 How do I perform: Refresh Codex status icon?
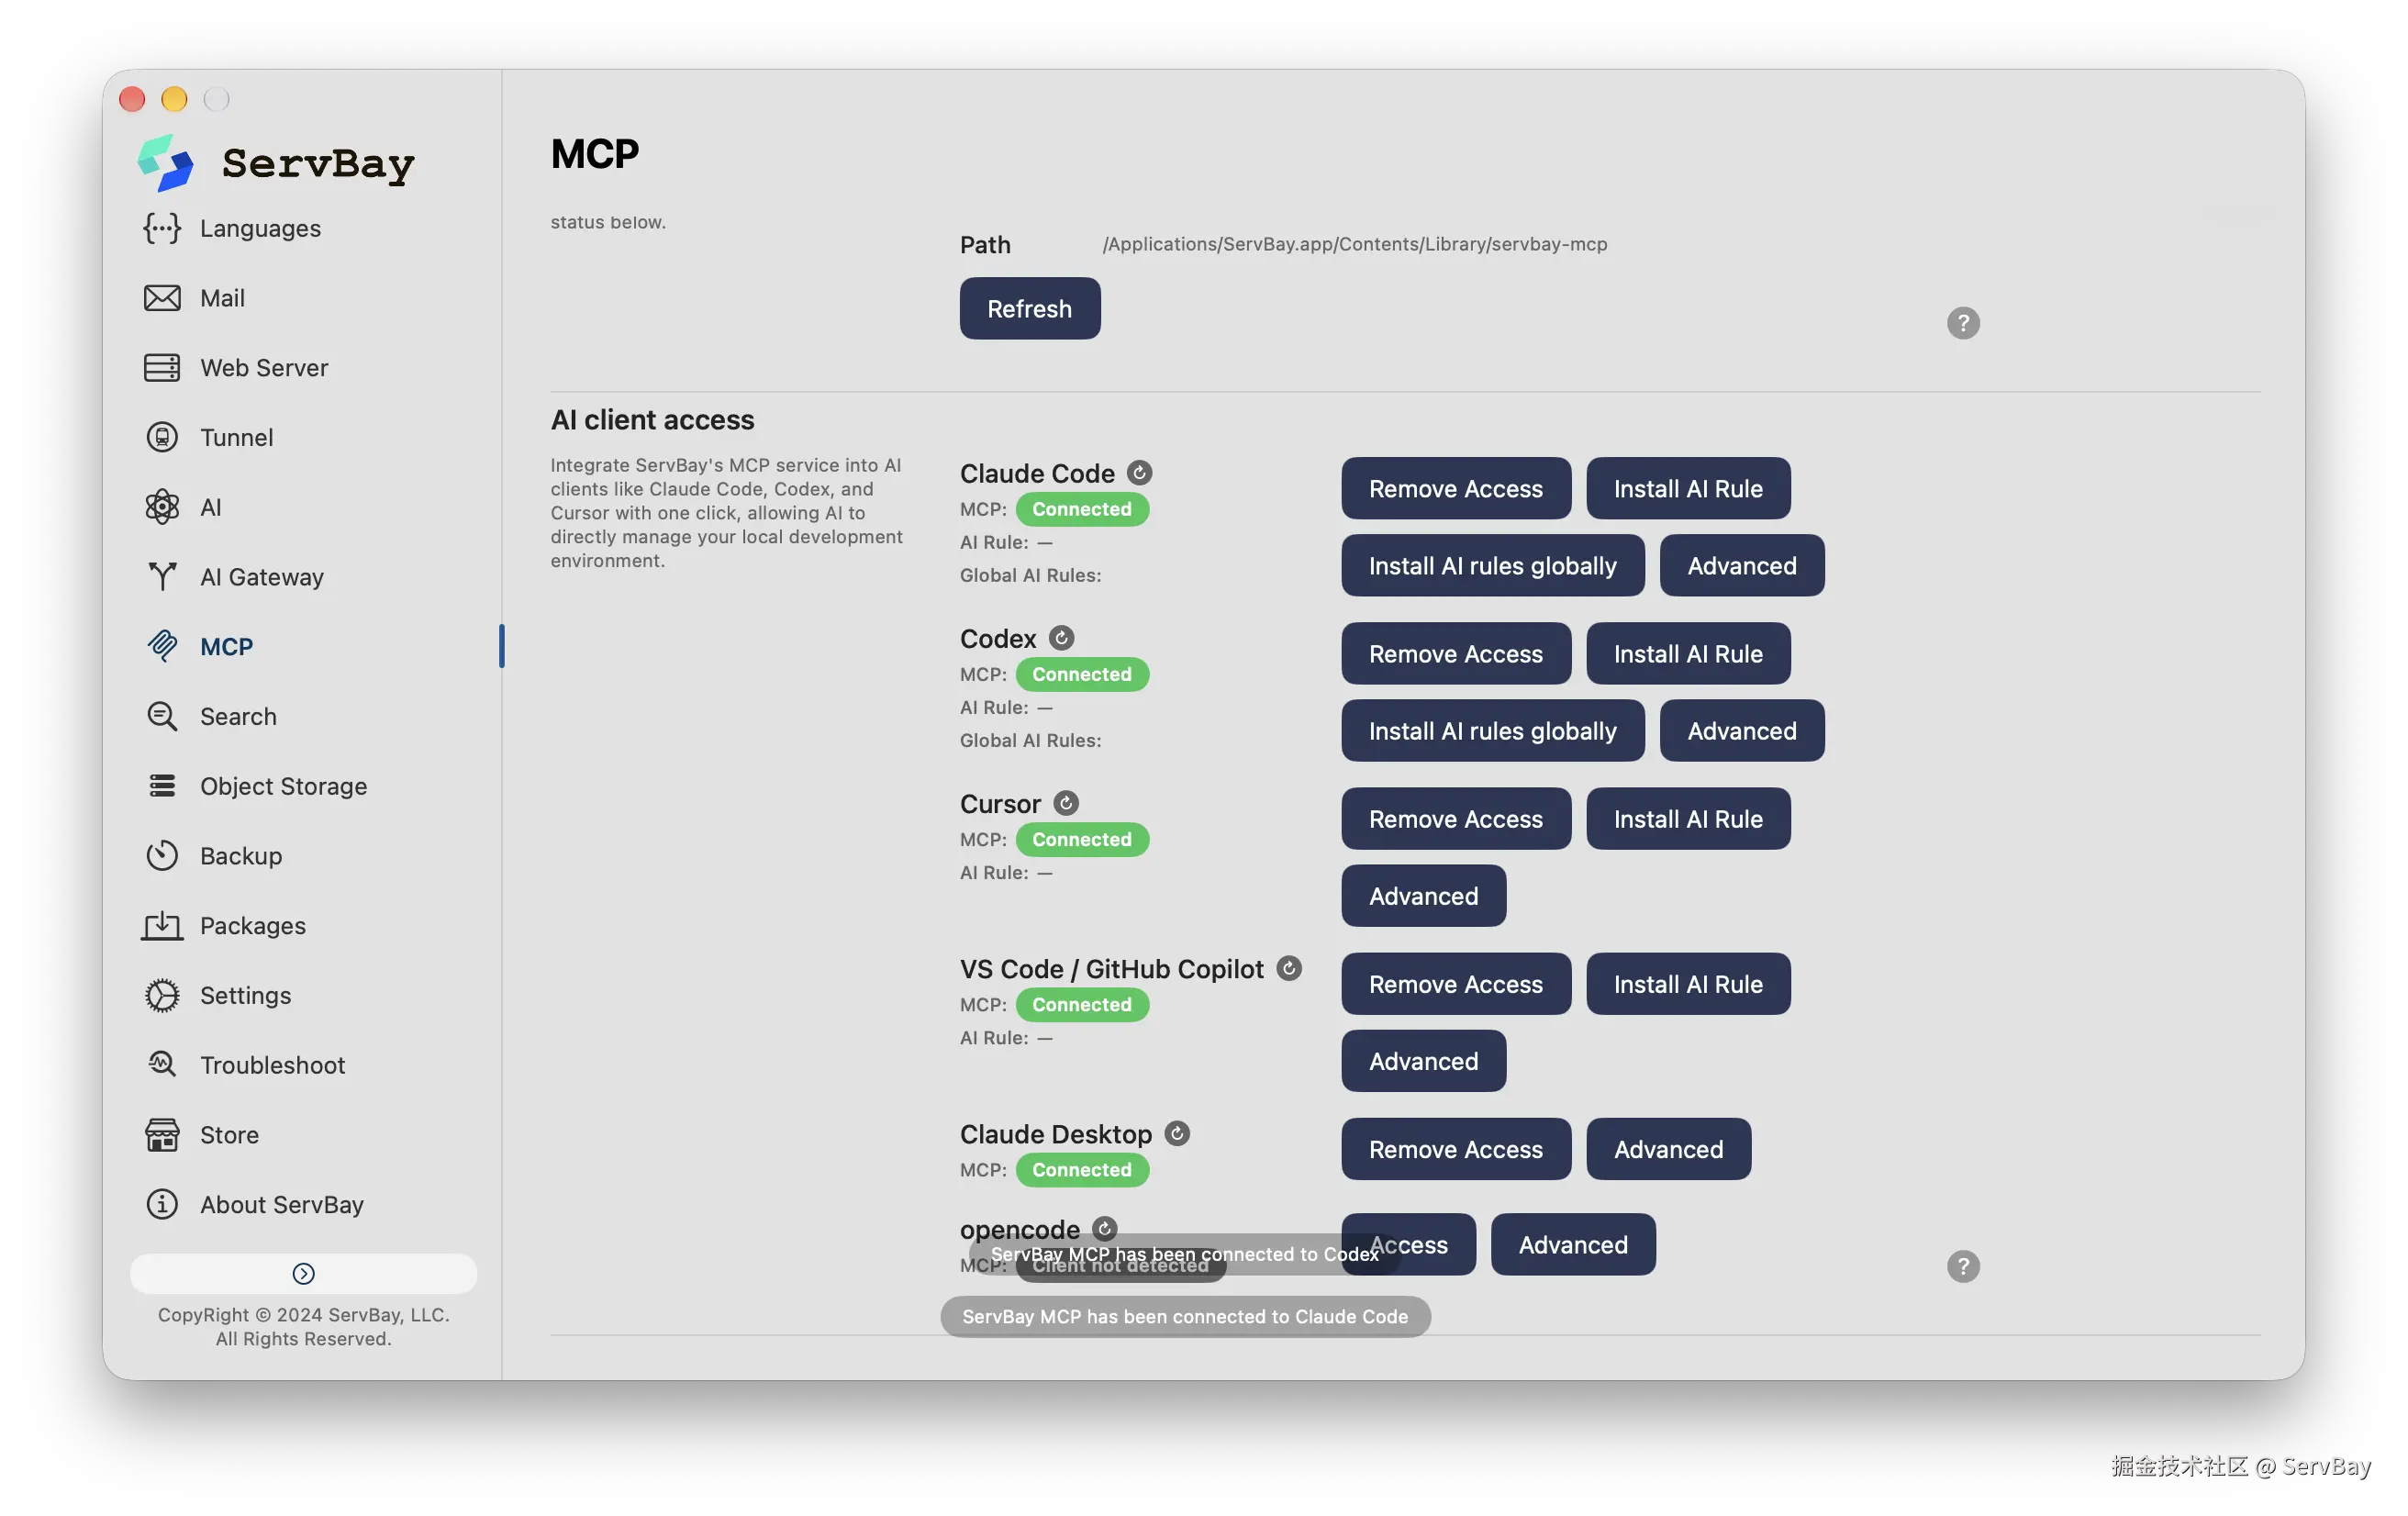(x=1062, y=637)
